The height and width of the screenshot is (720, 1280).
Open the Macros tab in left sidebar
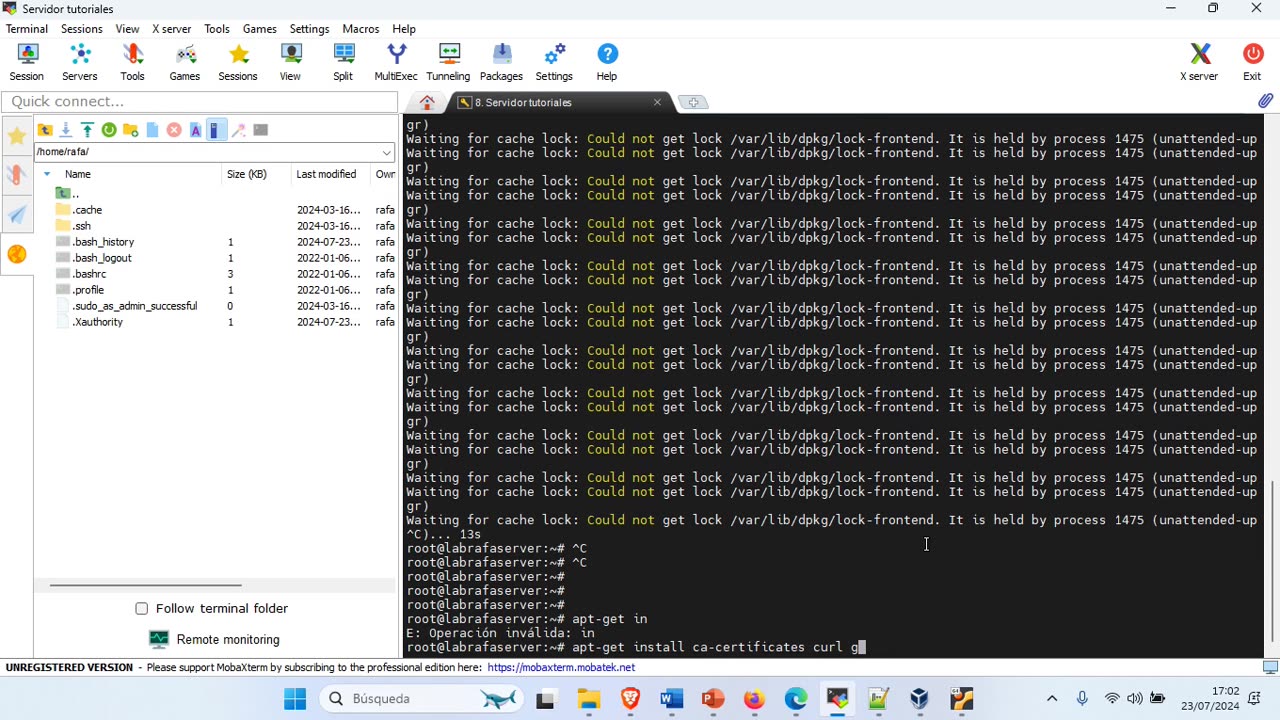[x=17, y=214]
